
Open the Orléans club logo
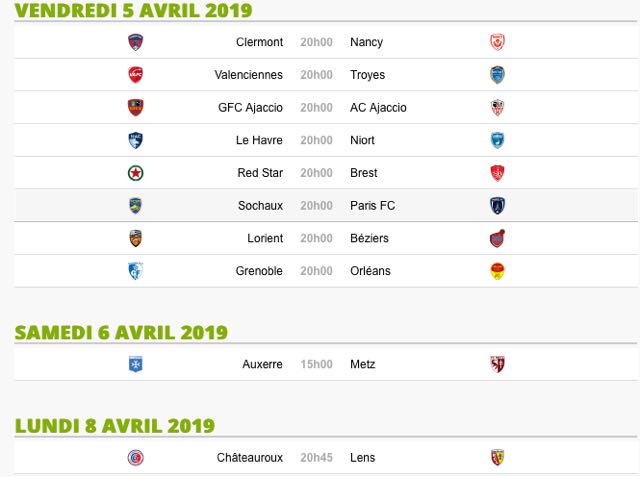(497, 271)
